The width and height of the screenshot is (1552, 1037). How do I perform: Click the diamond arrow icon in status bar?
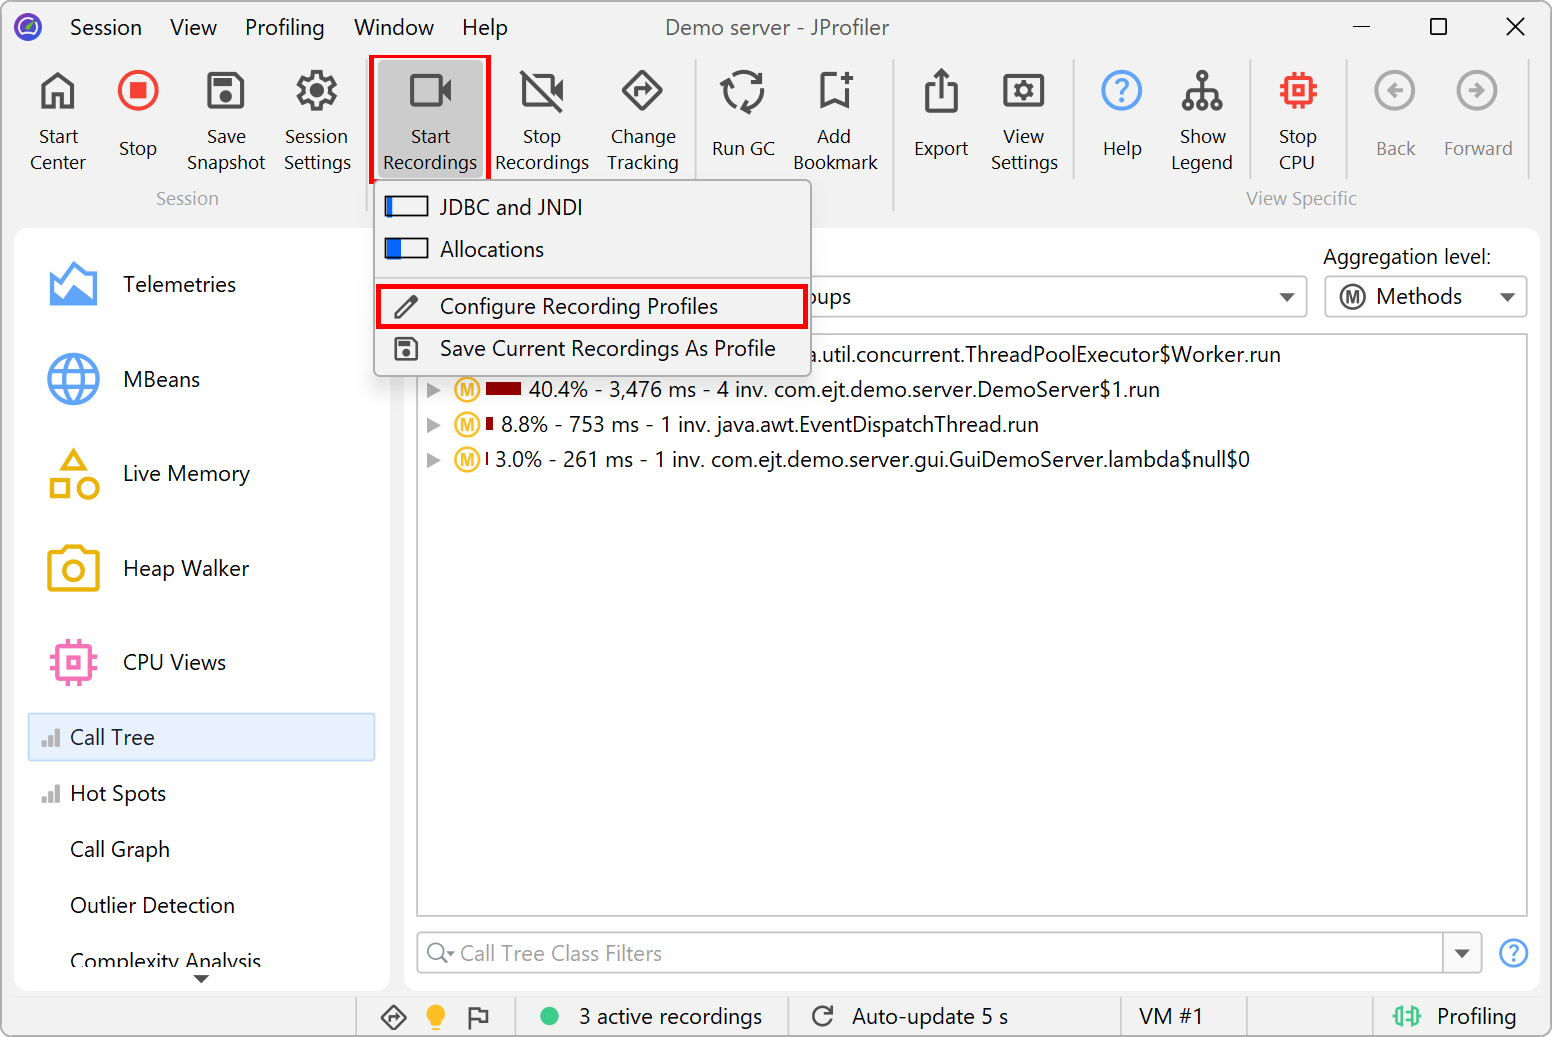pos(394,1017)
